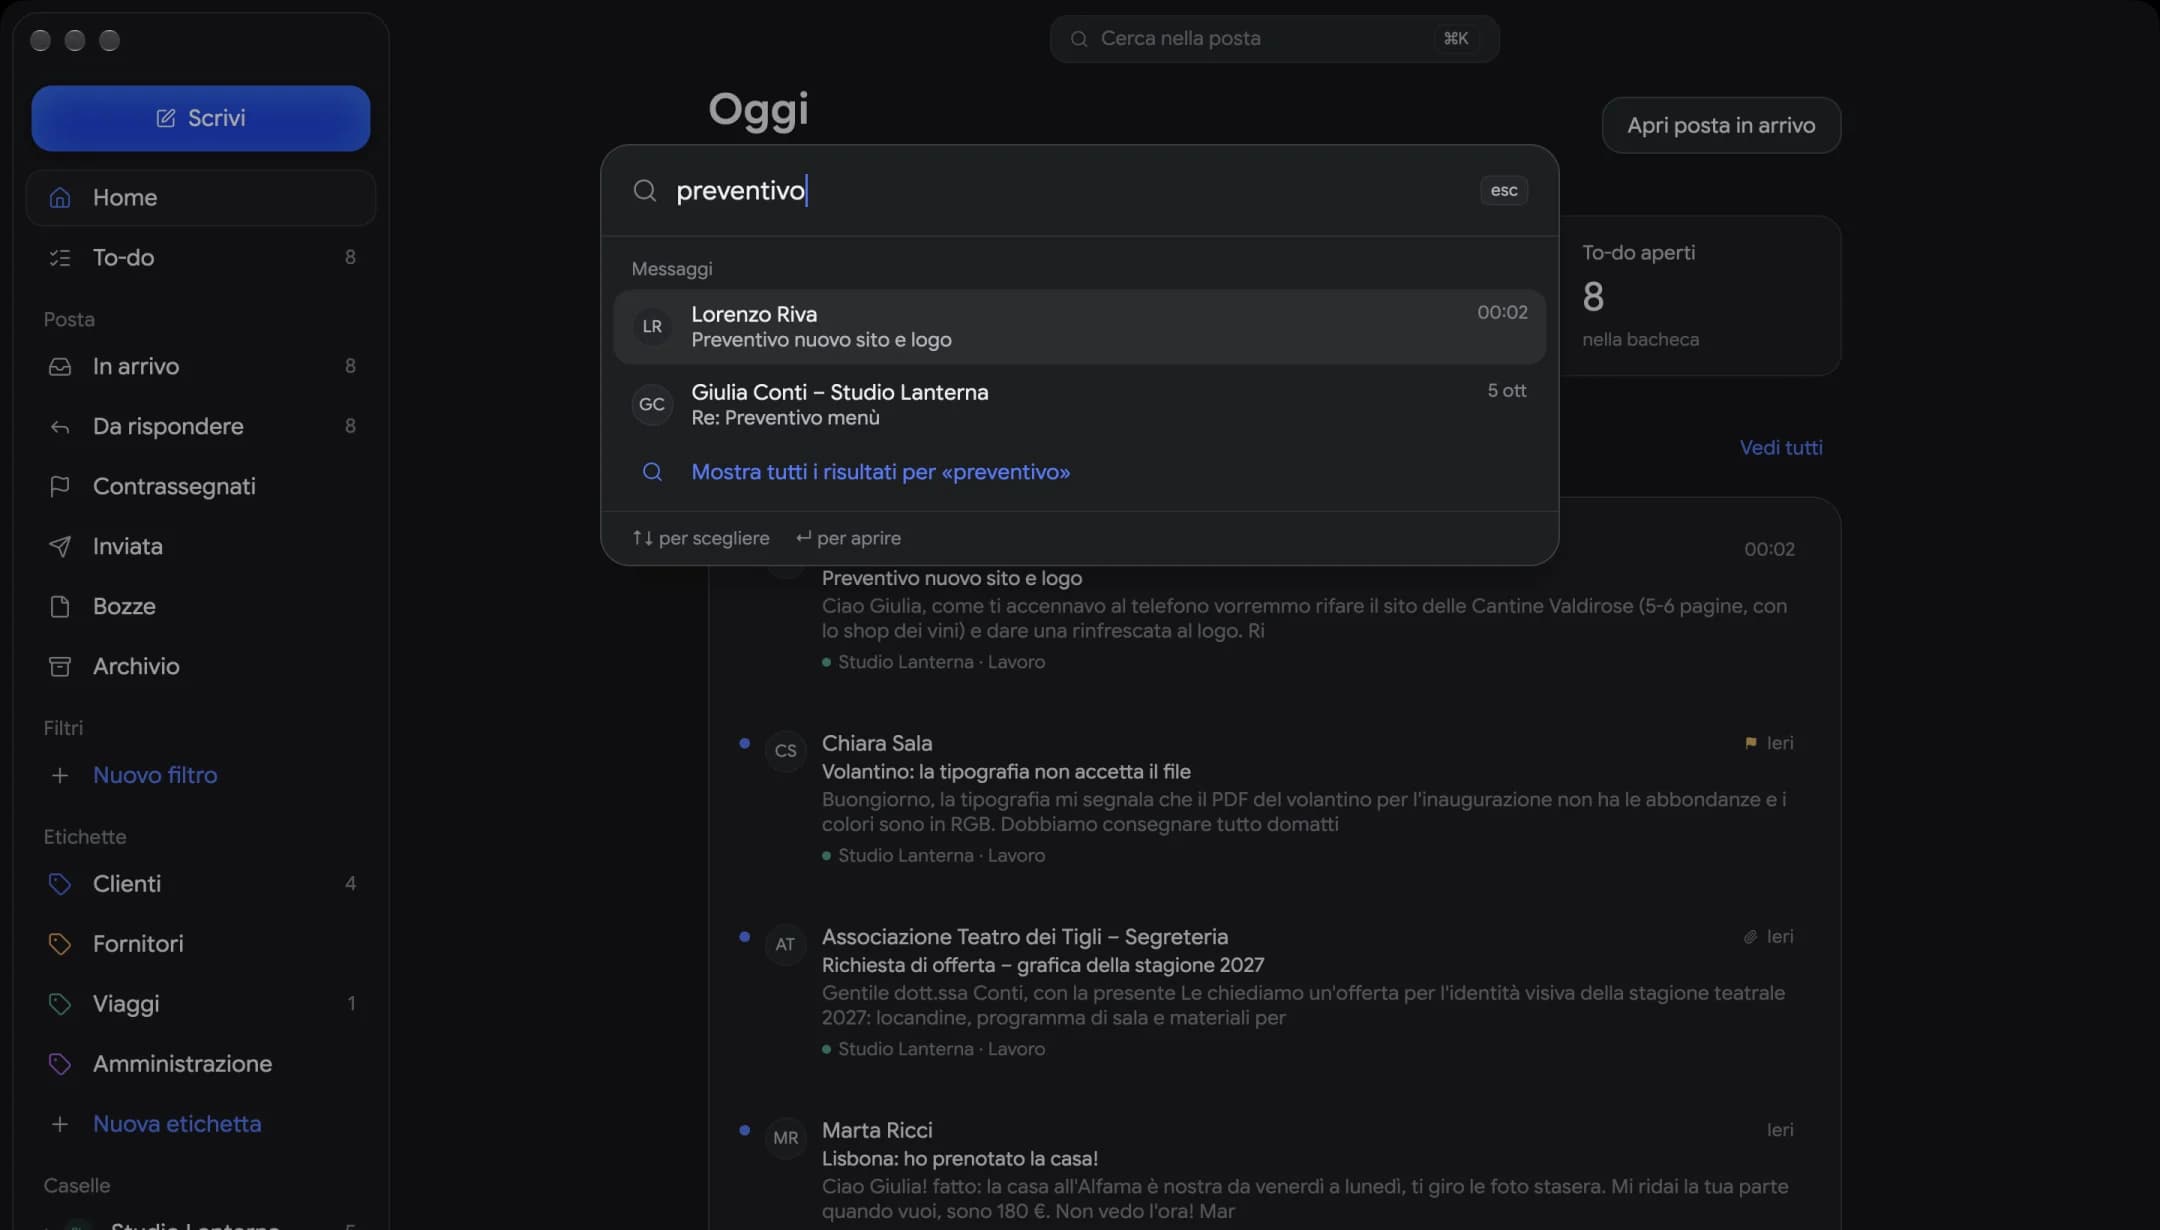Click the magnifier icon beside Mostra tutti
This screenshot has width=2160, height=1230.
pos(652,472)
